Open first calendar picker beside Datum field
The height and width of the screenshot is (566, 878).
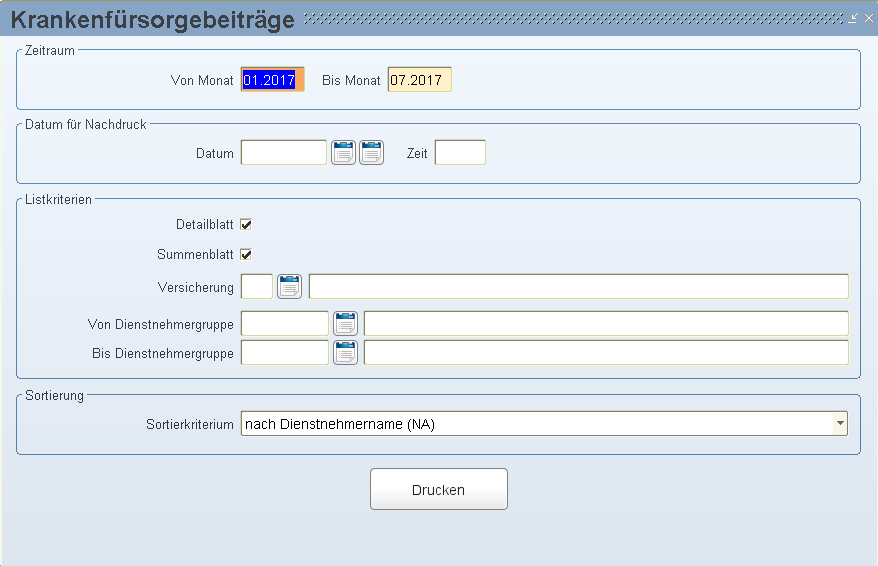click(x=343, y=152)
